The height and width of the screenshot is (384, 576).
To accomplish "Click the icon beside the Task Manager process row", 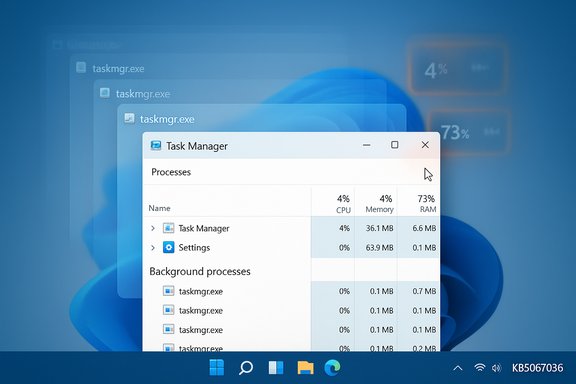I will [x=169, y=228].
